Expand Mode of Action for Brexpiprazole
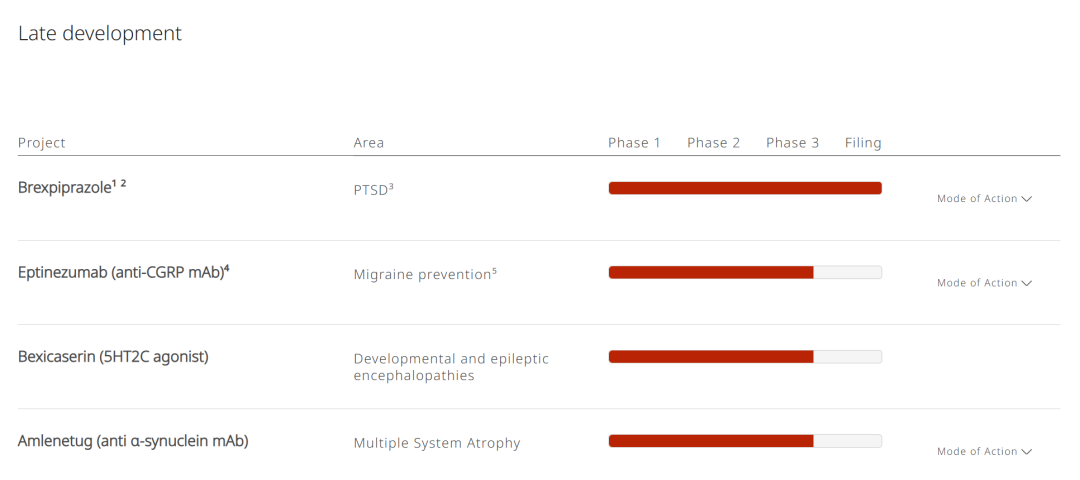Viewport: 1080px width, 480px height. click(x=983, y=199)
